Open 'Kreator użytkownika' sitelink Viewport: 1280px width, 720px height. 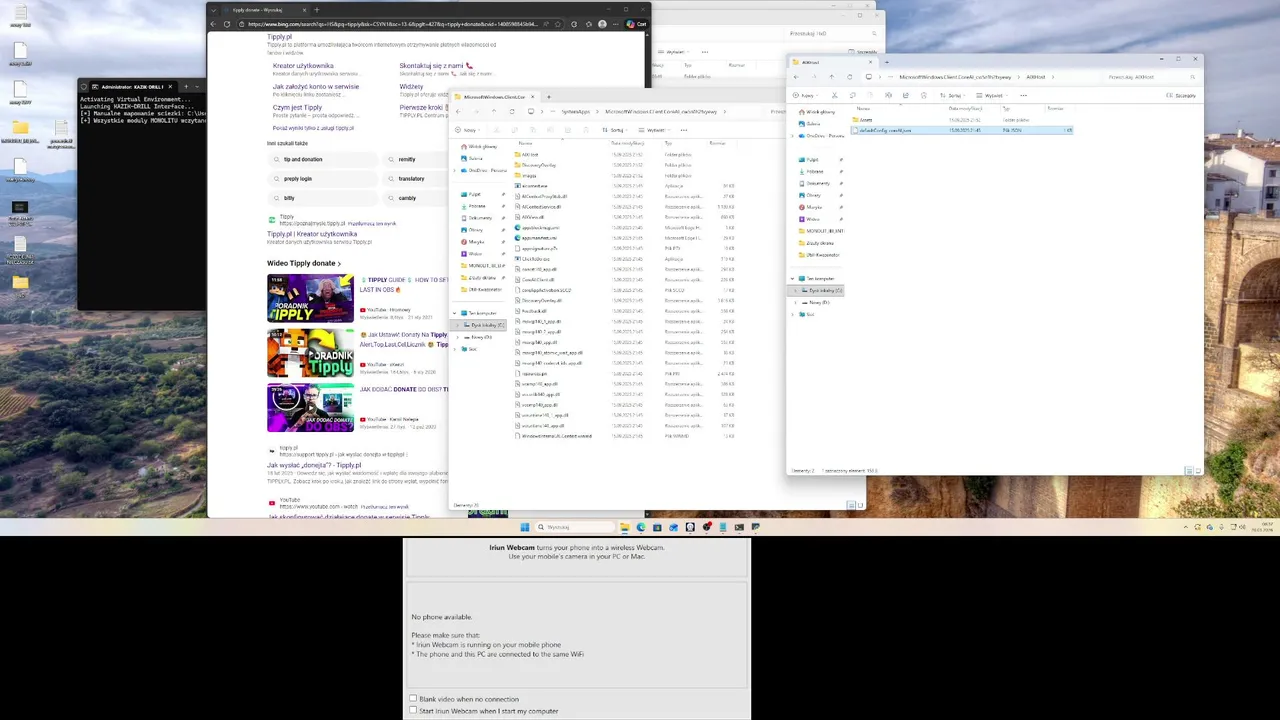tap(303, 66)
